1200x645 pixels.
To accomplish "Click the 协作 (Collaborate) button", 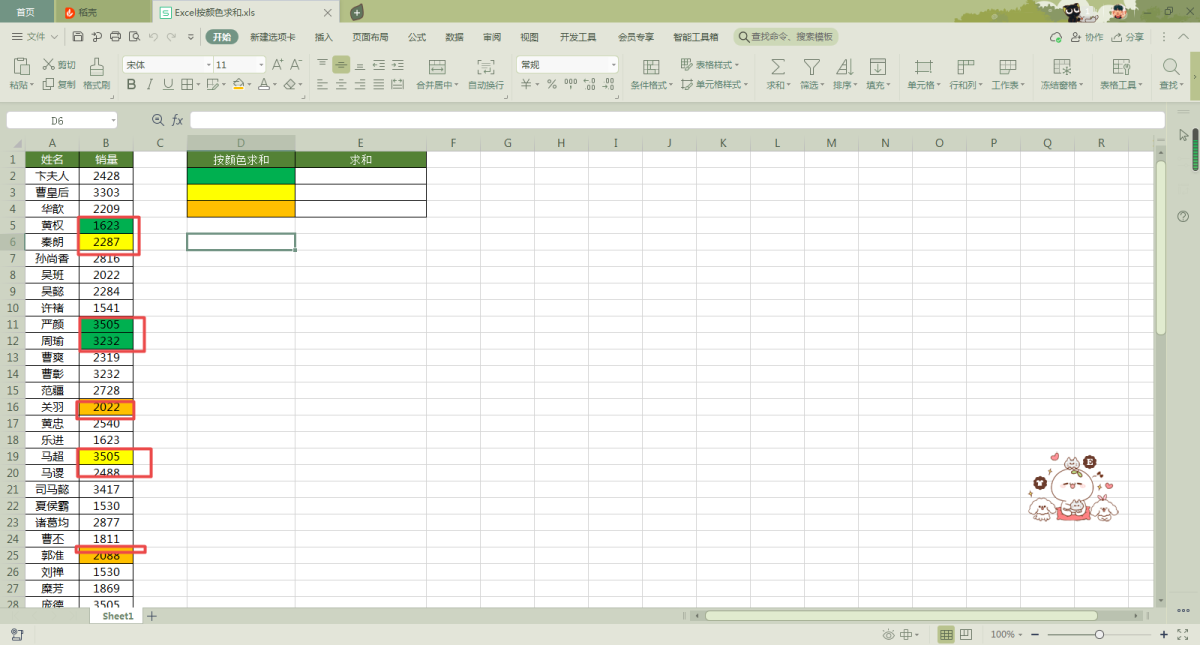I will click(x=1087, y=37).
